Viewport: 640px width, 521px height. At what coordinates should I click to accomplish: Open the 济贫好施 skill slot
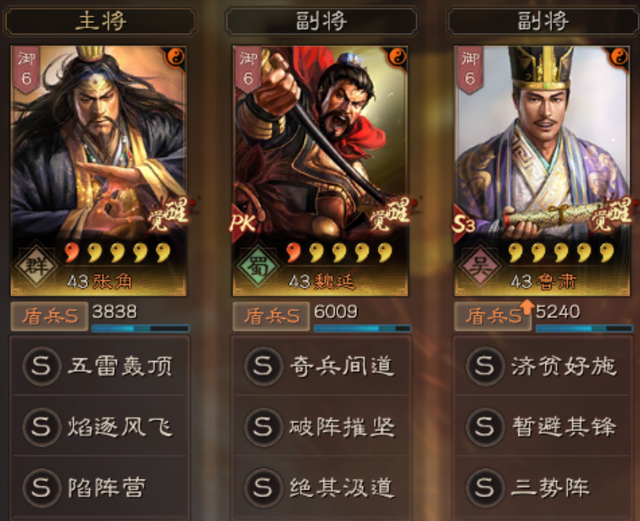(x=542, y=366)
